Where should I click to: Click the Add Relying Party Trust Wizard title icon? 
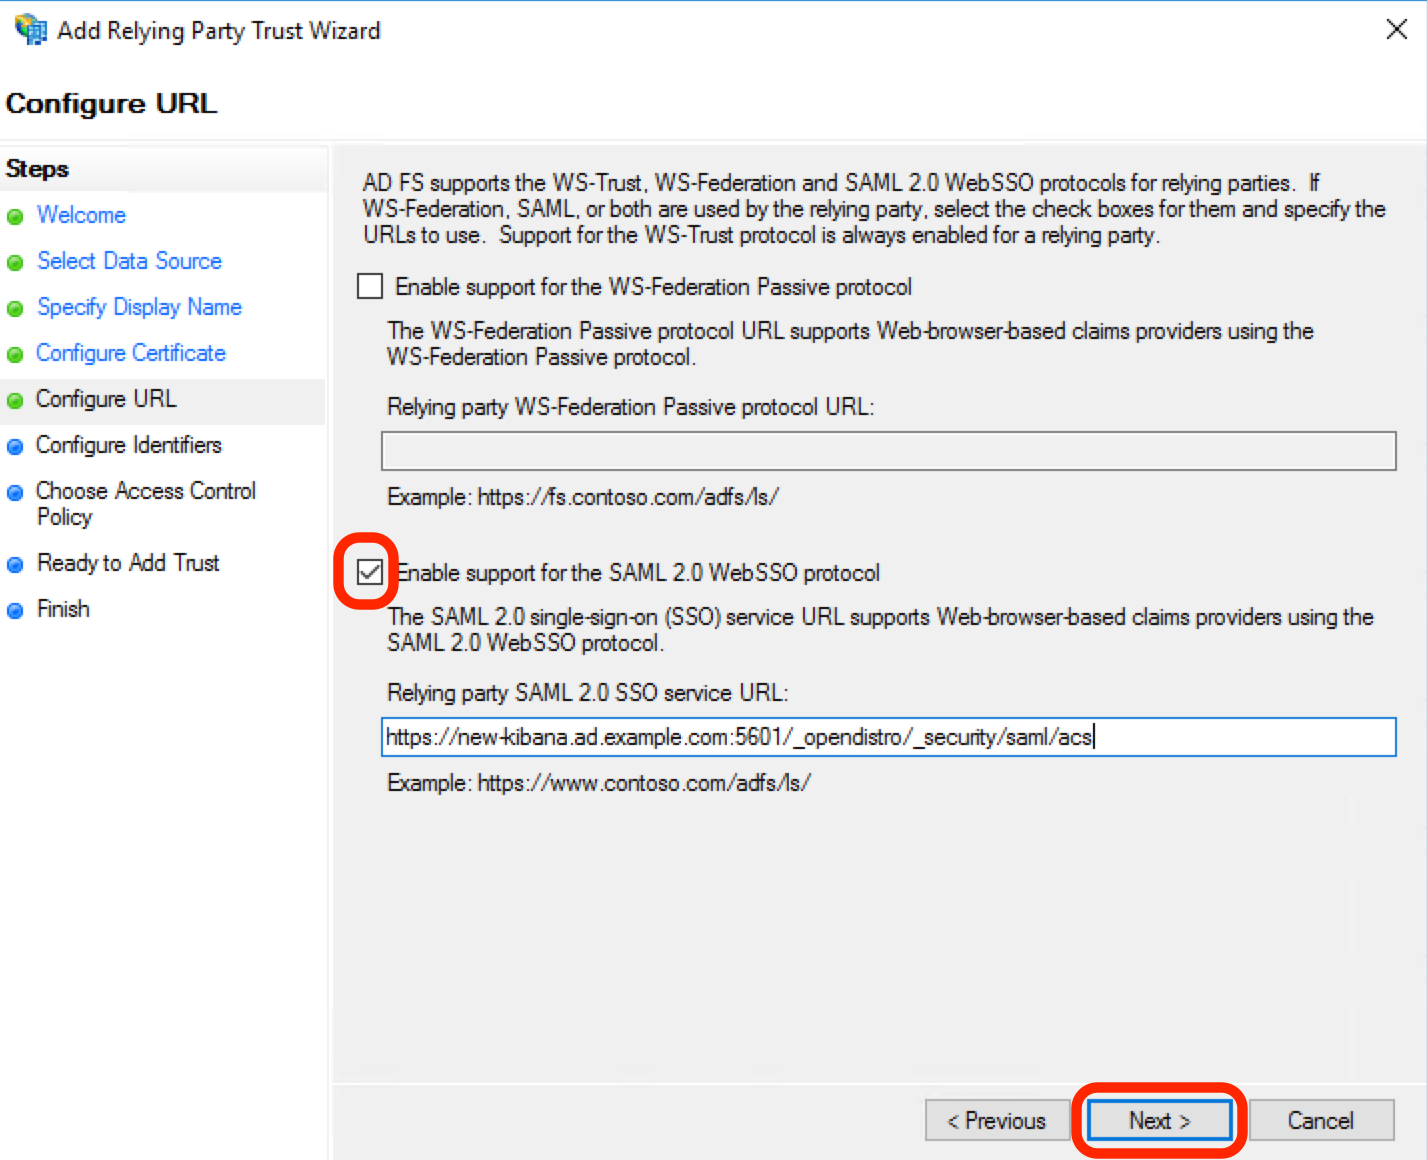29,29
